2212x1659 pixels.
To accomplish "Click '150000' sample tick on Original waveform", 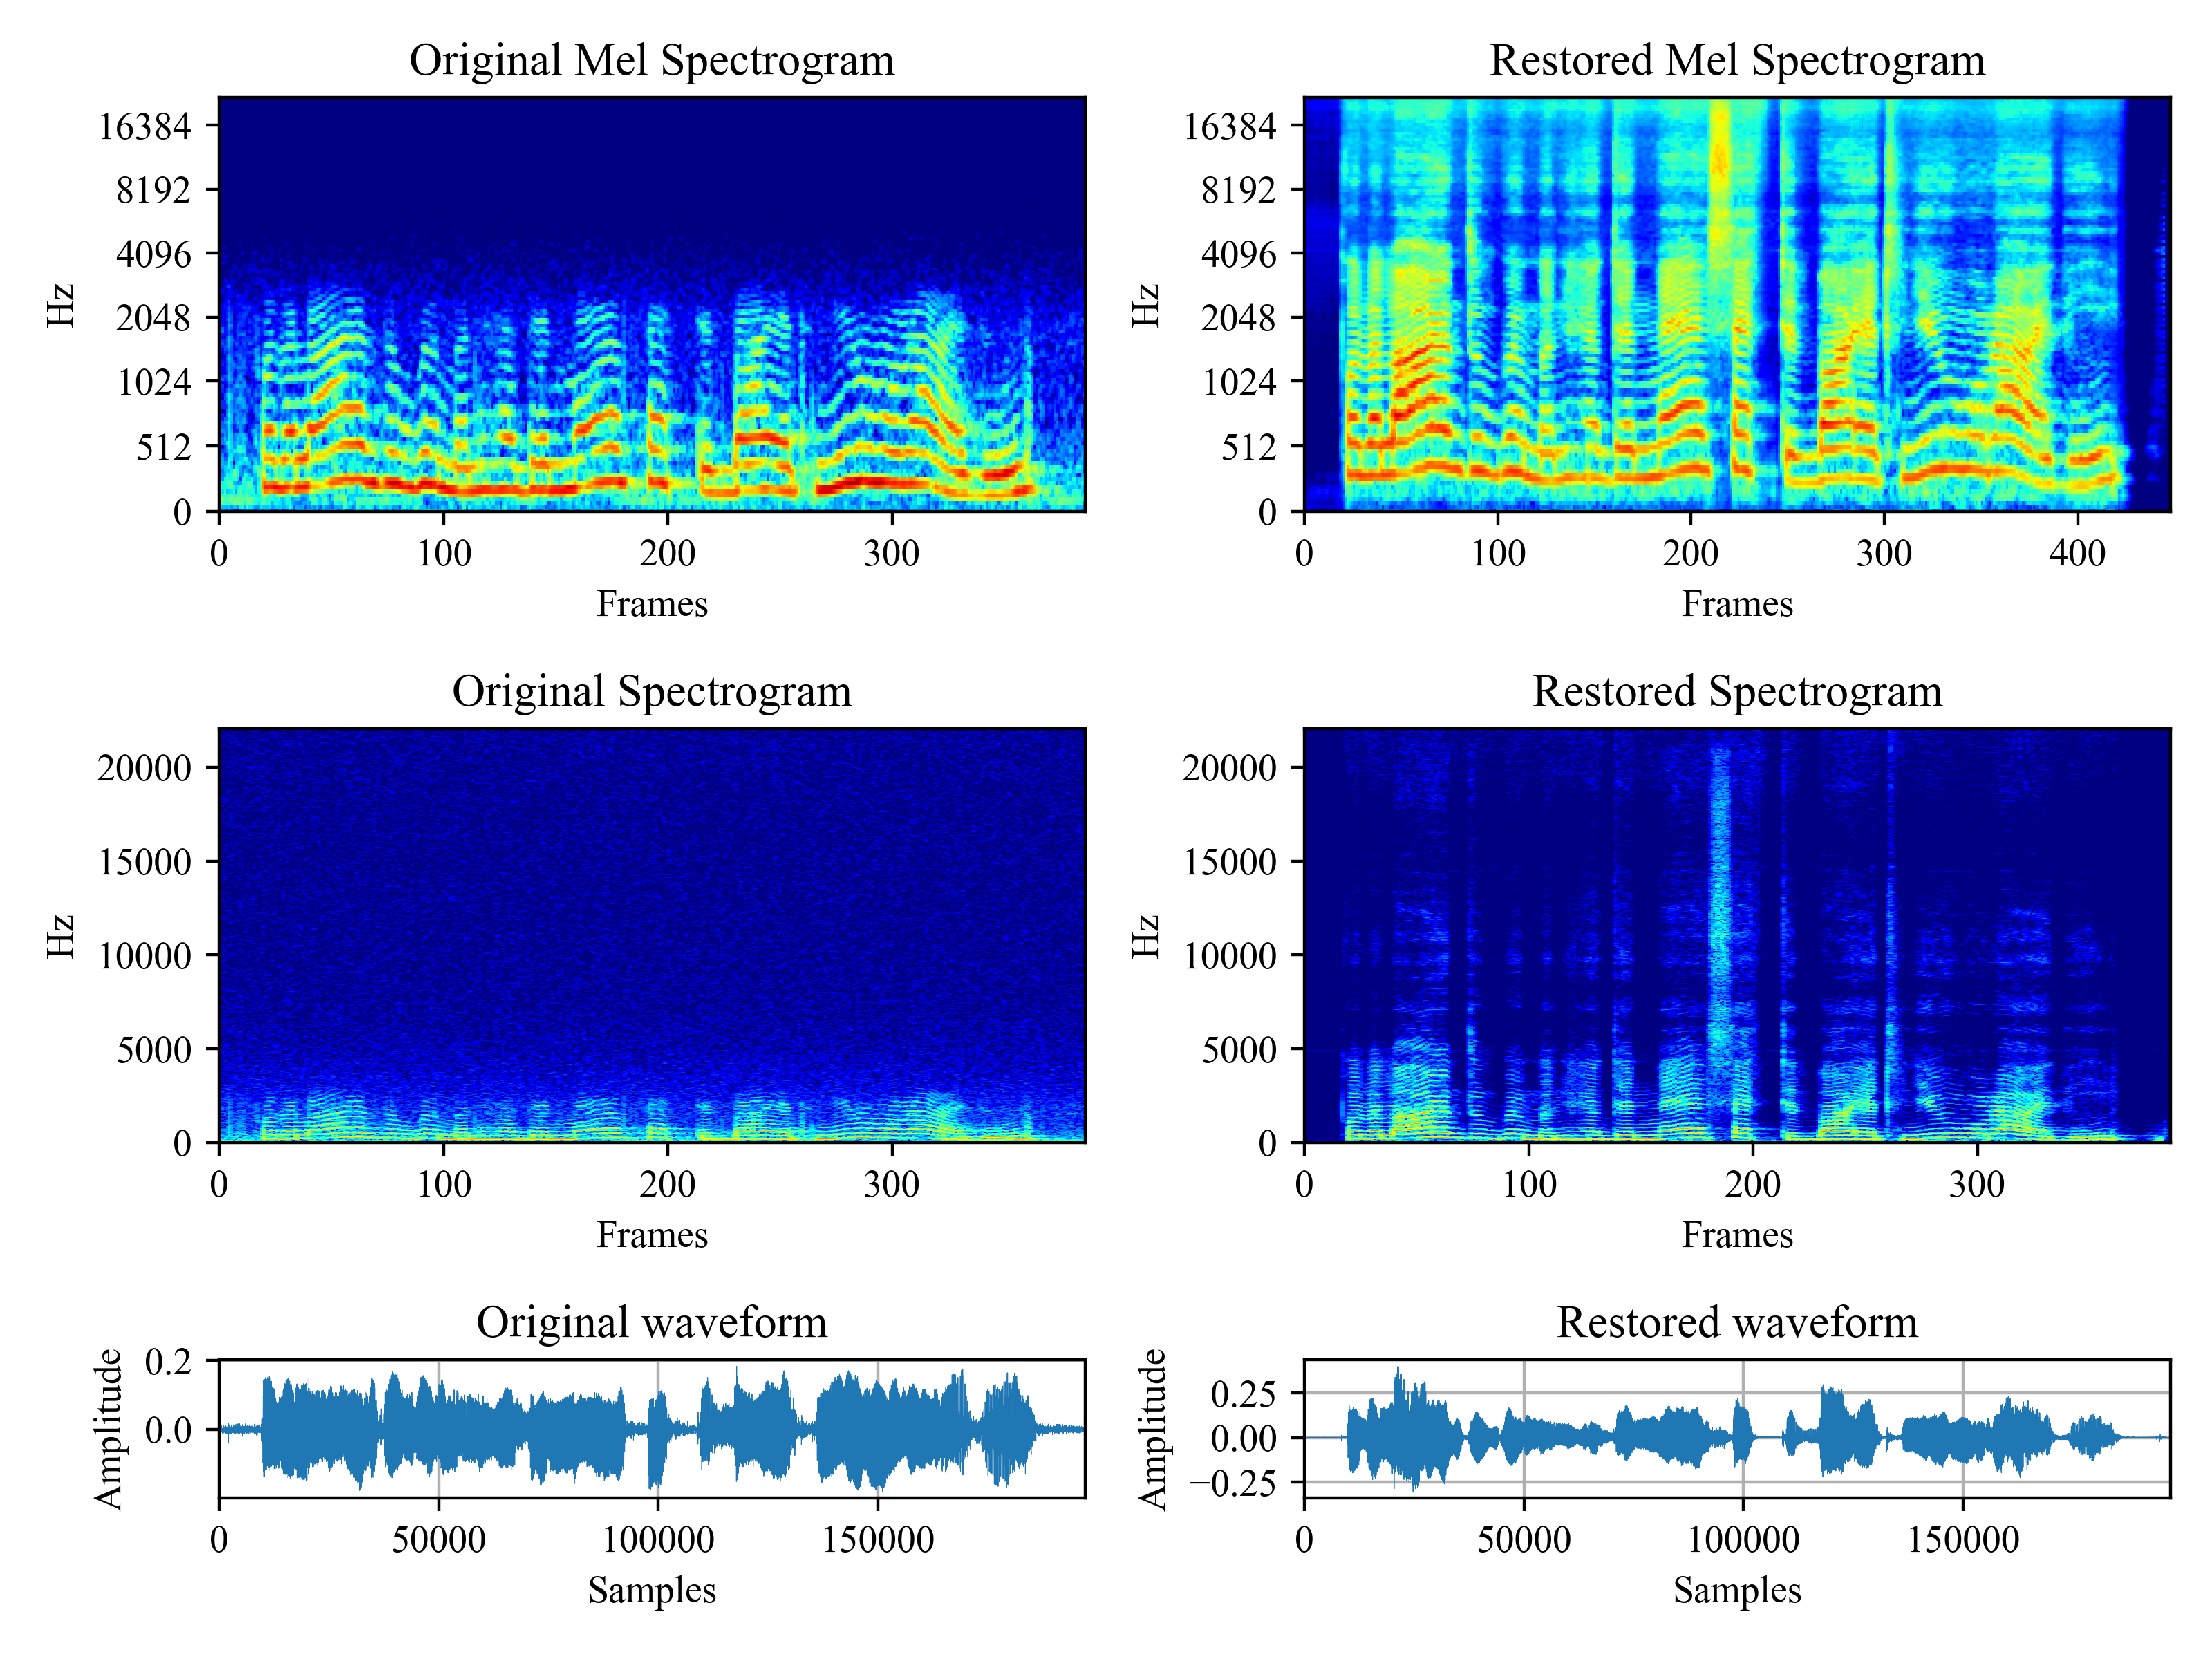I will (878, 1539).
